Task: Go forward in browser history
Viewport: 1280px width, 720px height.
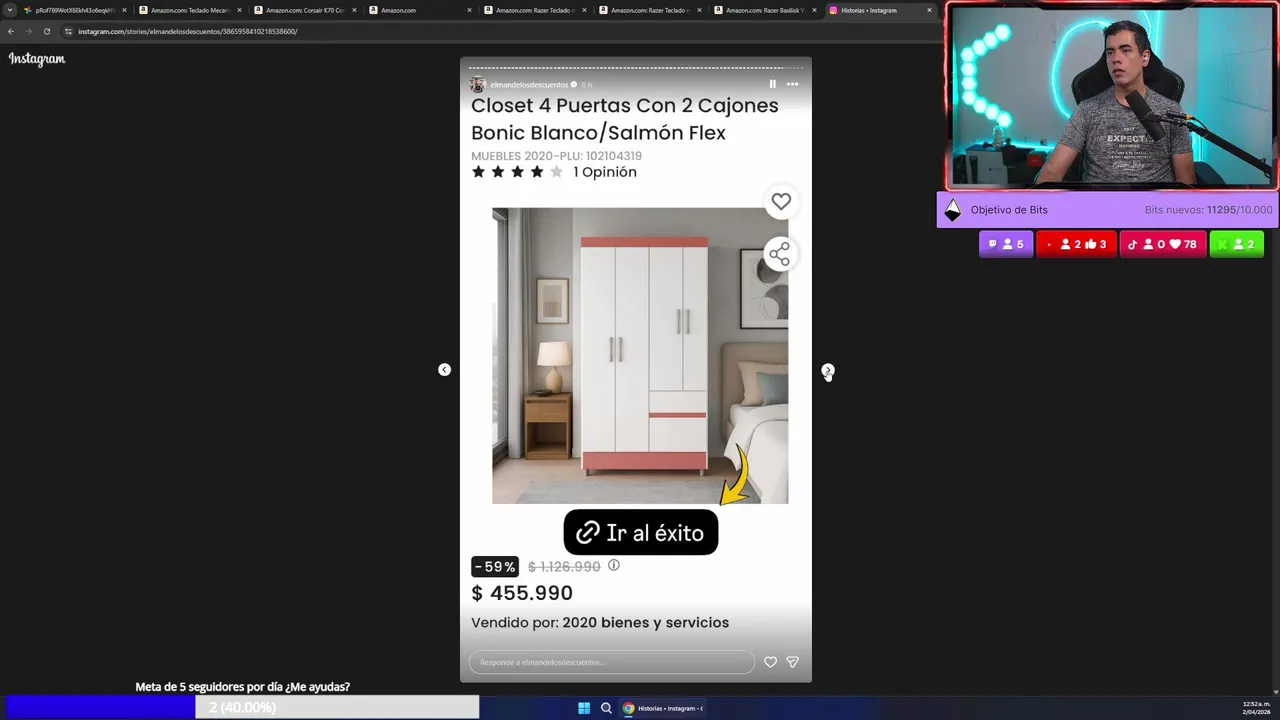Action: click(28, 31)
